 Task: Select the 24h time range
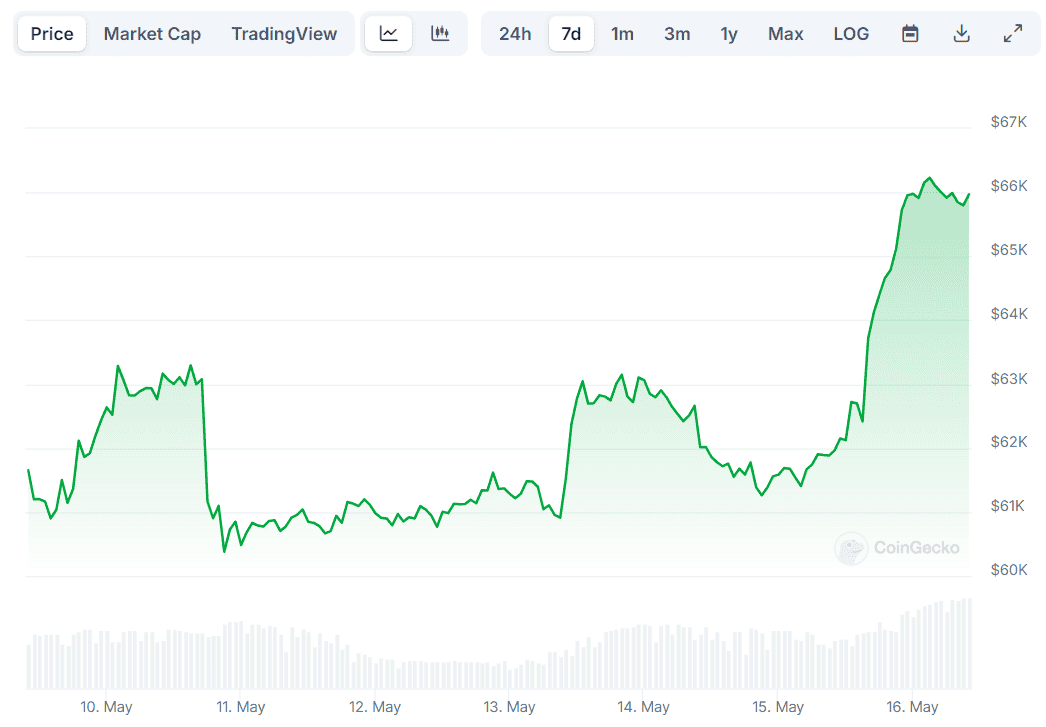tap(515, 34)
